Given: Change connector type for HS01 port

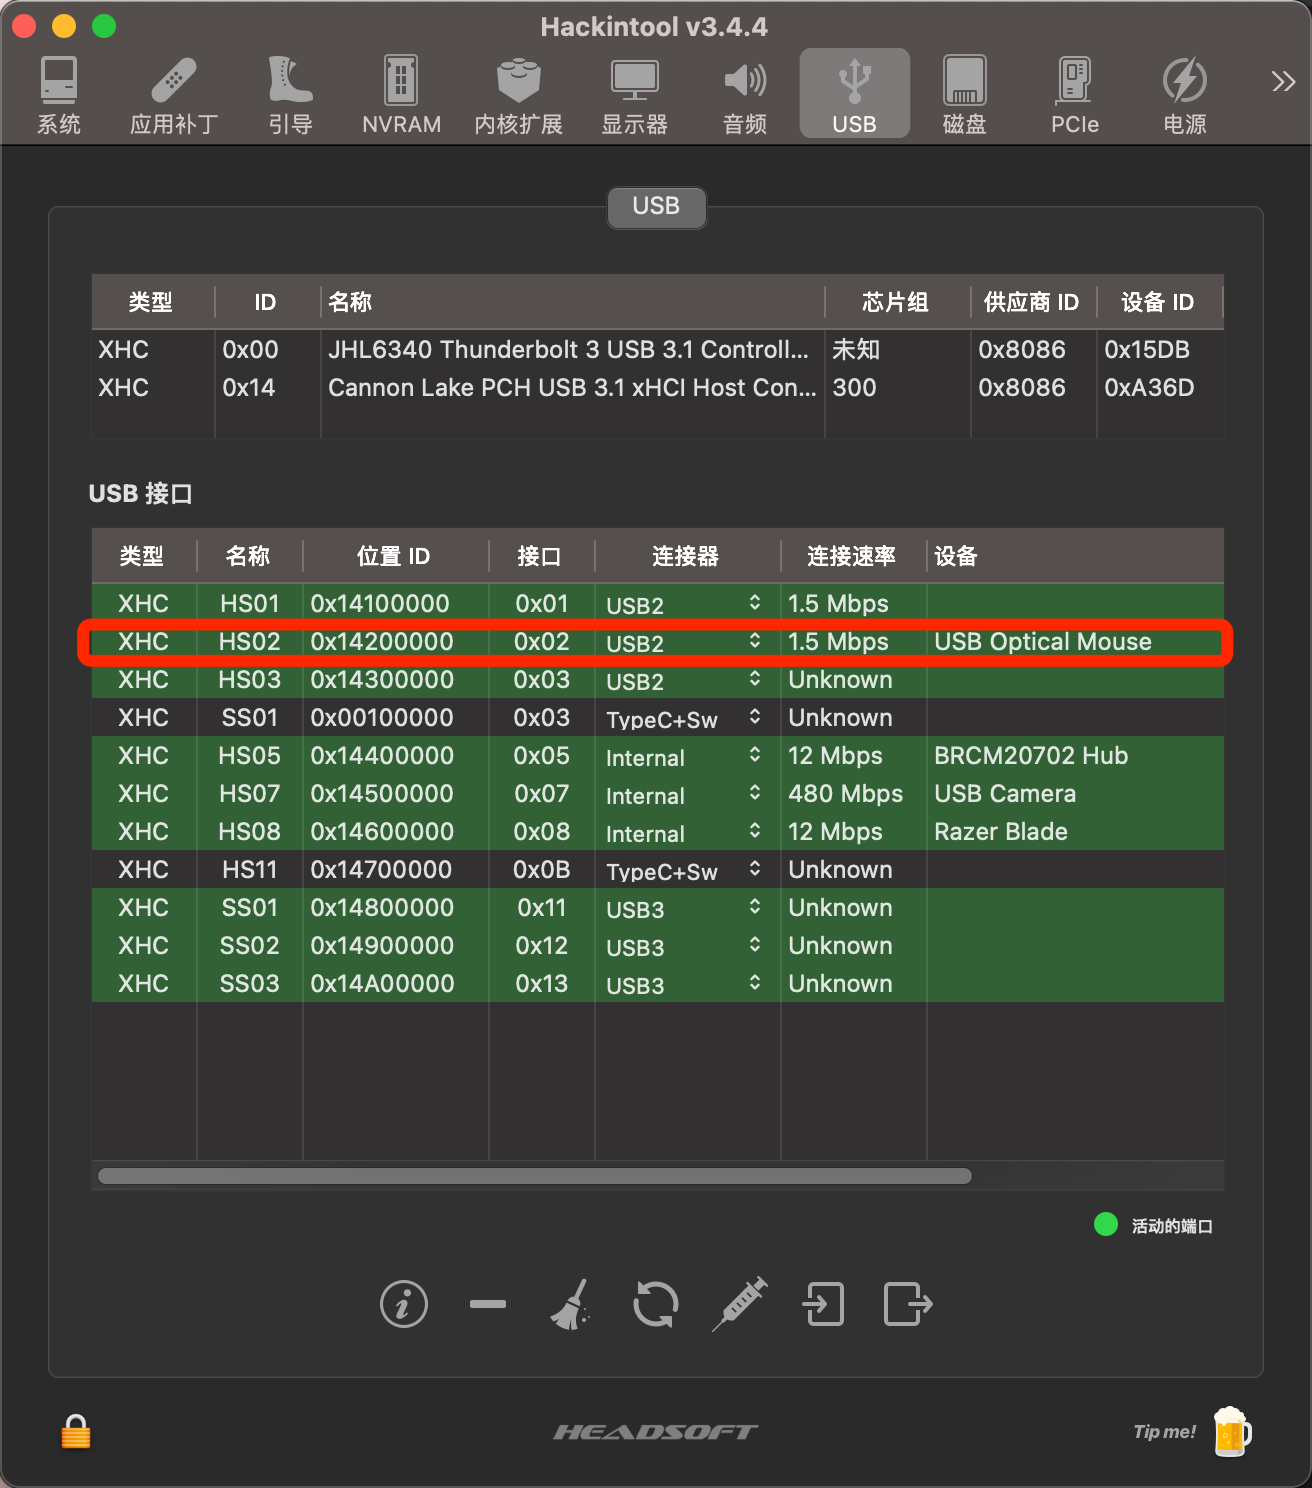Looking at the screenshot, I should 686,604.
